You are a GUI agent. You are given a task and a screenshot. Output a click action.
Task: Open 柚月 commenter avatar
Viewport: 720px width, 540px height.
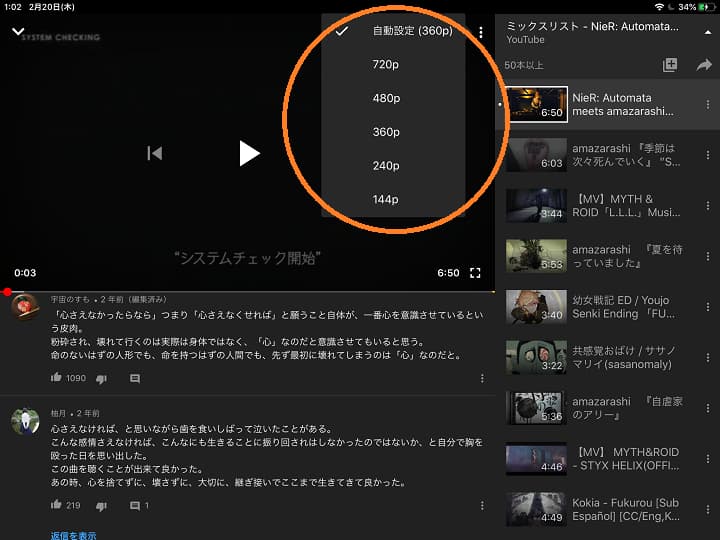click(x=25, y=420)
